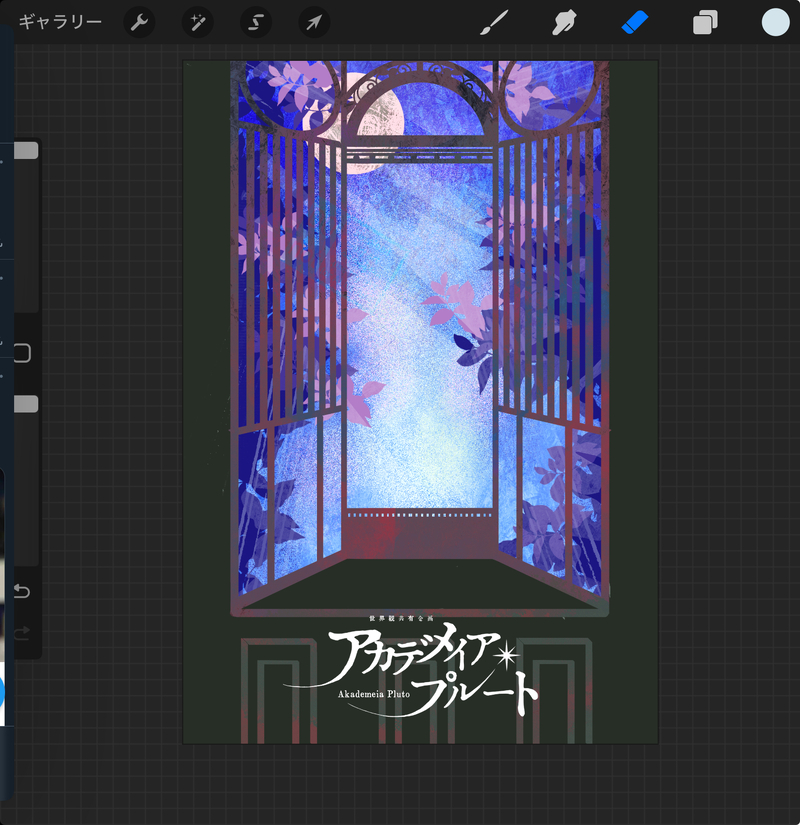The image size is (800, 825).
Task: Click the brush size slider handle
Action: tap(26, 150)
